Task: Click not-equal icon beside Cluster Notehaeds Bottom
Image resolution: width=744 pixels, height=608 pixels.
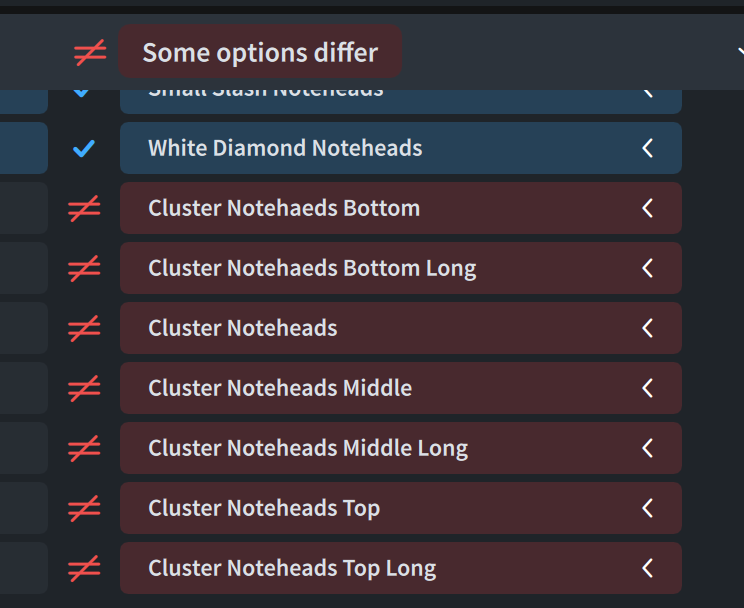Action: [x=84, y=208]
